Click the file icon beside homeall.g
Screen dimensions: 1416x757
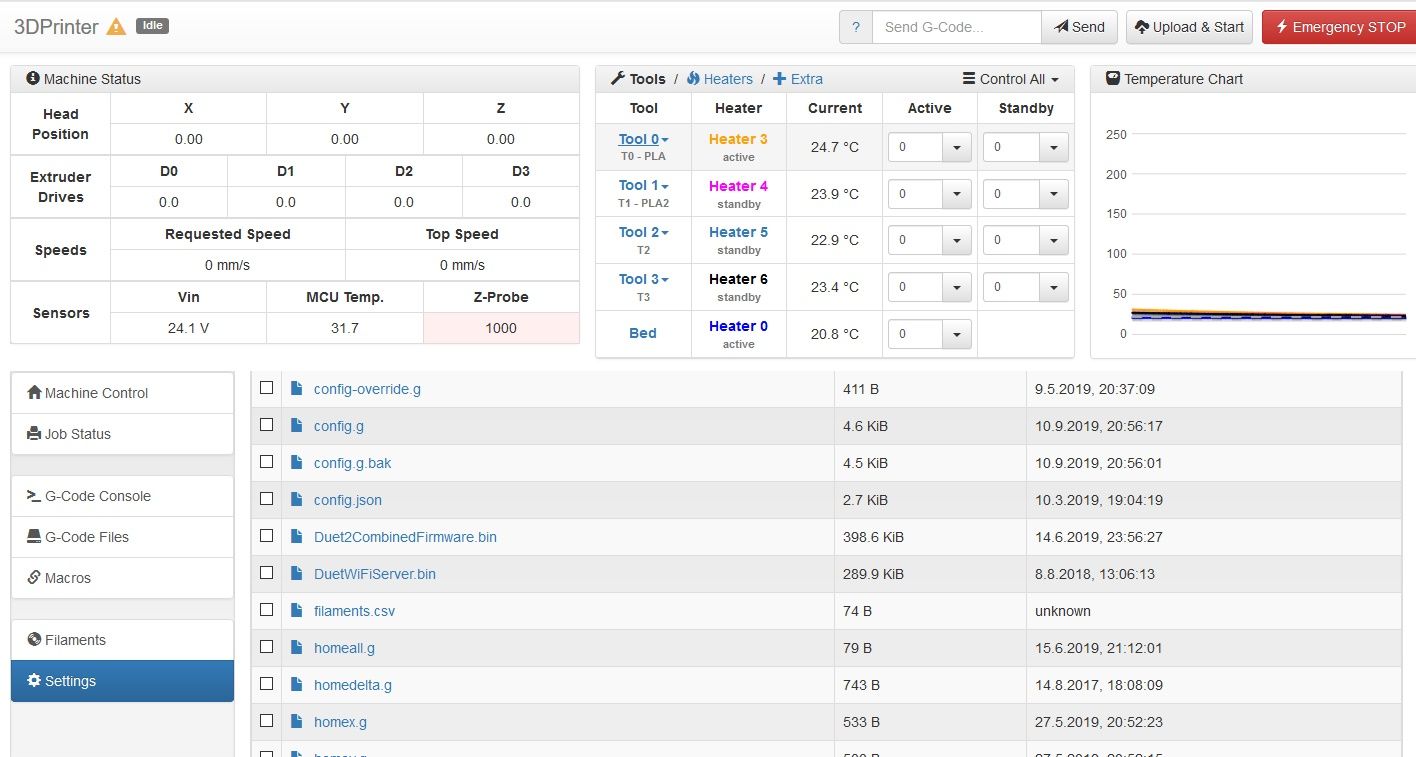point(296,647)
